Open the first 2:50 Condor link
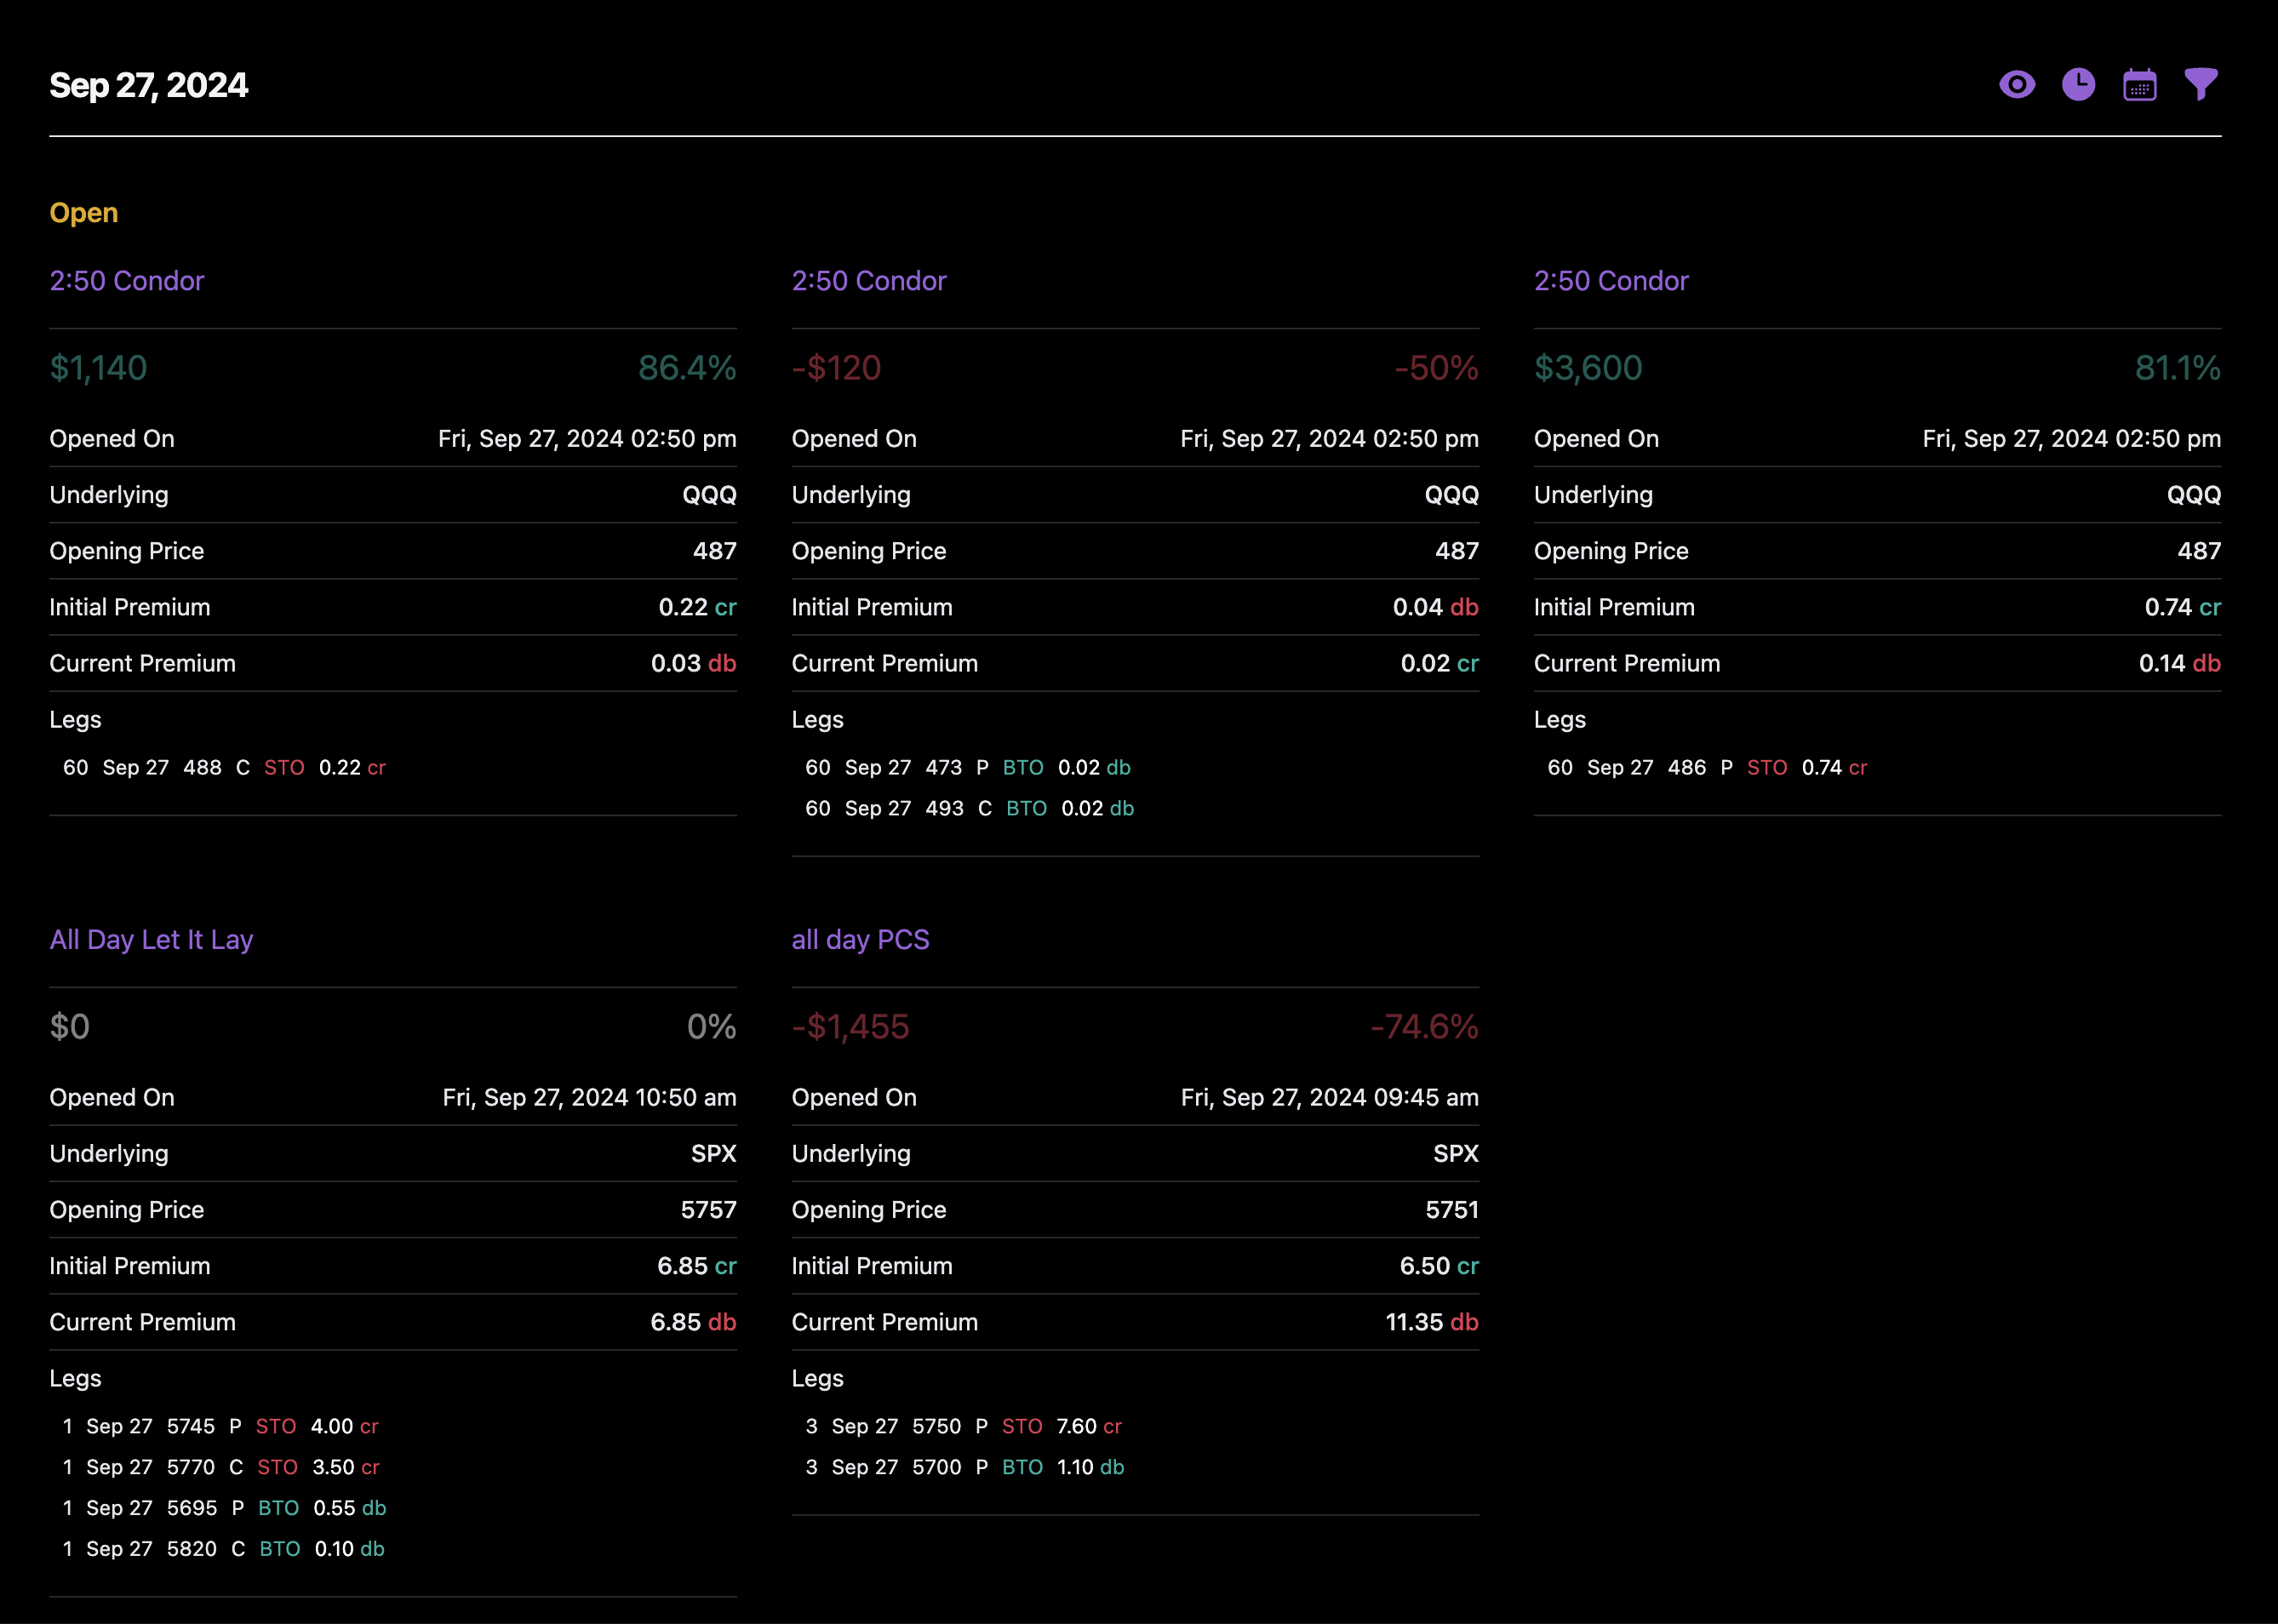The image size is (2278, 1624). 127,281
